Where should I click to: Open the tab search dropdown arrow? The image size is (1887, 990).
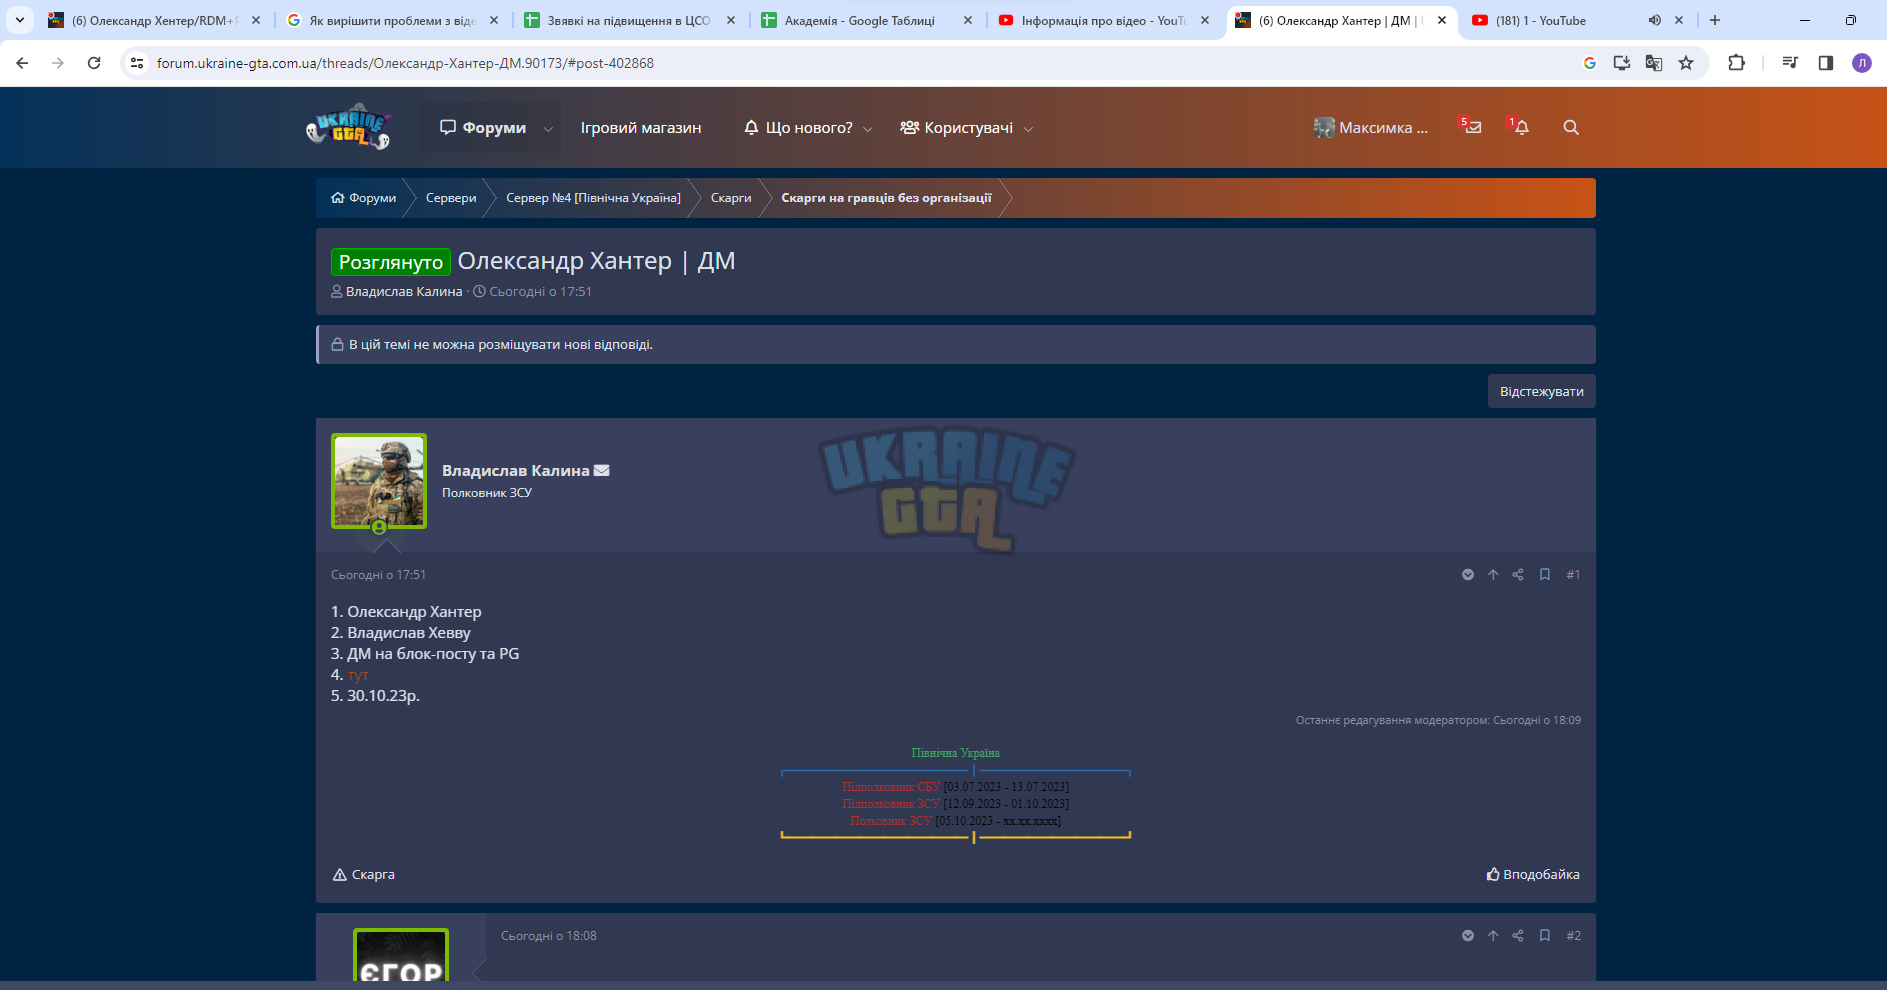tap(20, 20)
